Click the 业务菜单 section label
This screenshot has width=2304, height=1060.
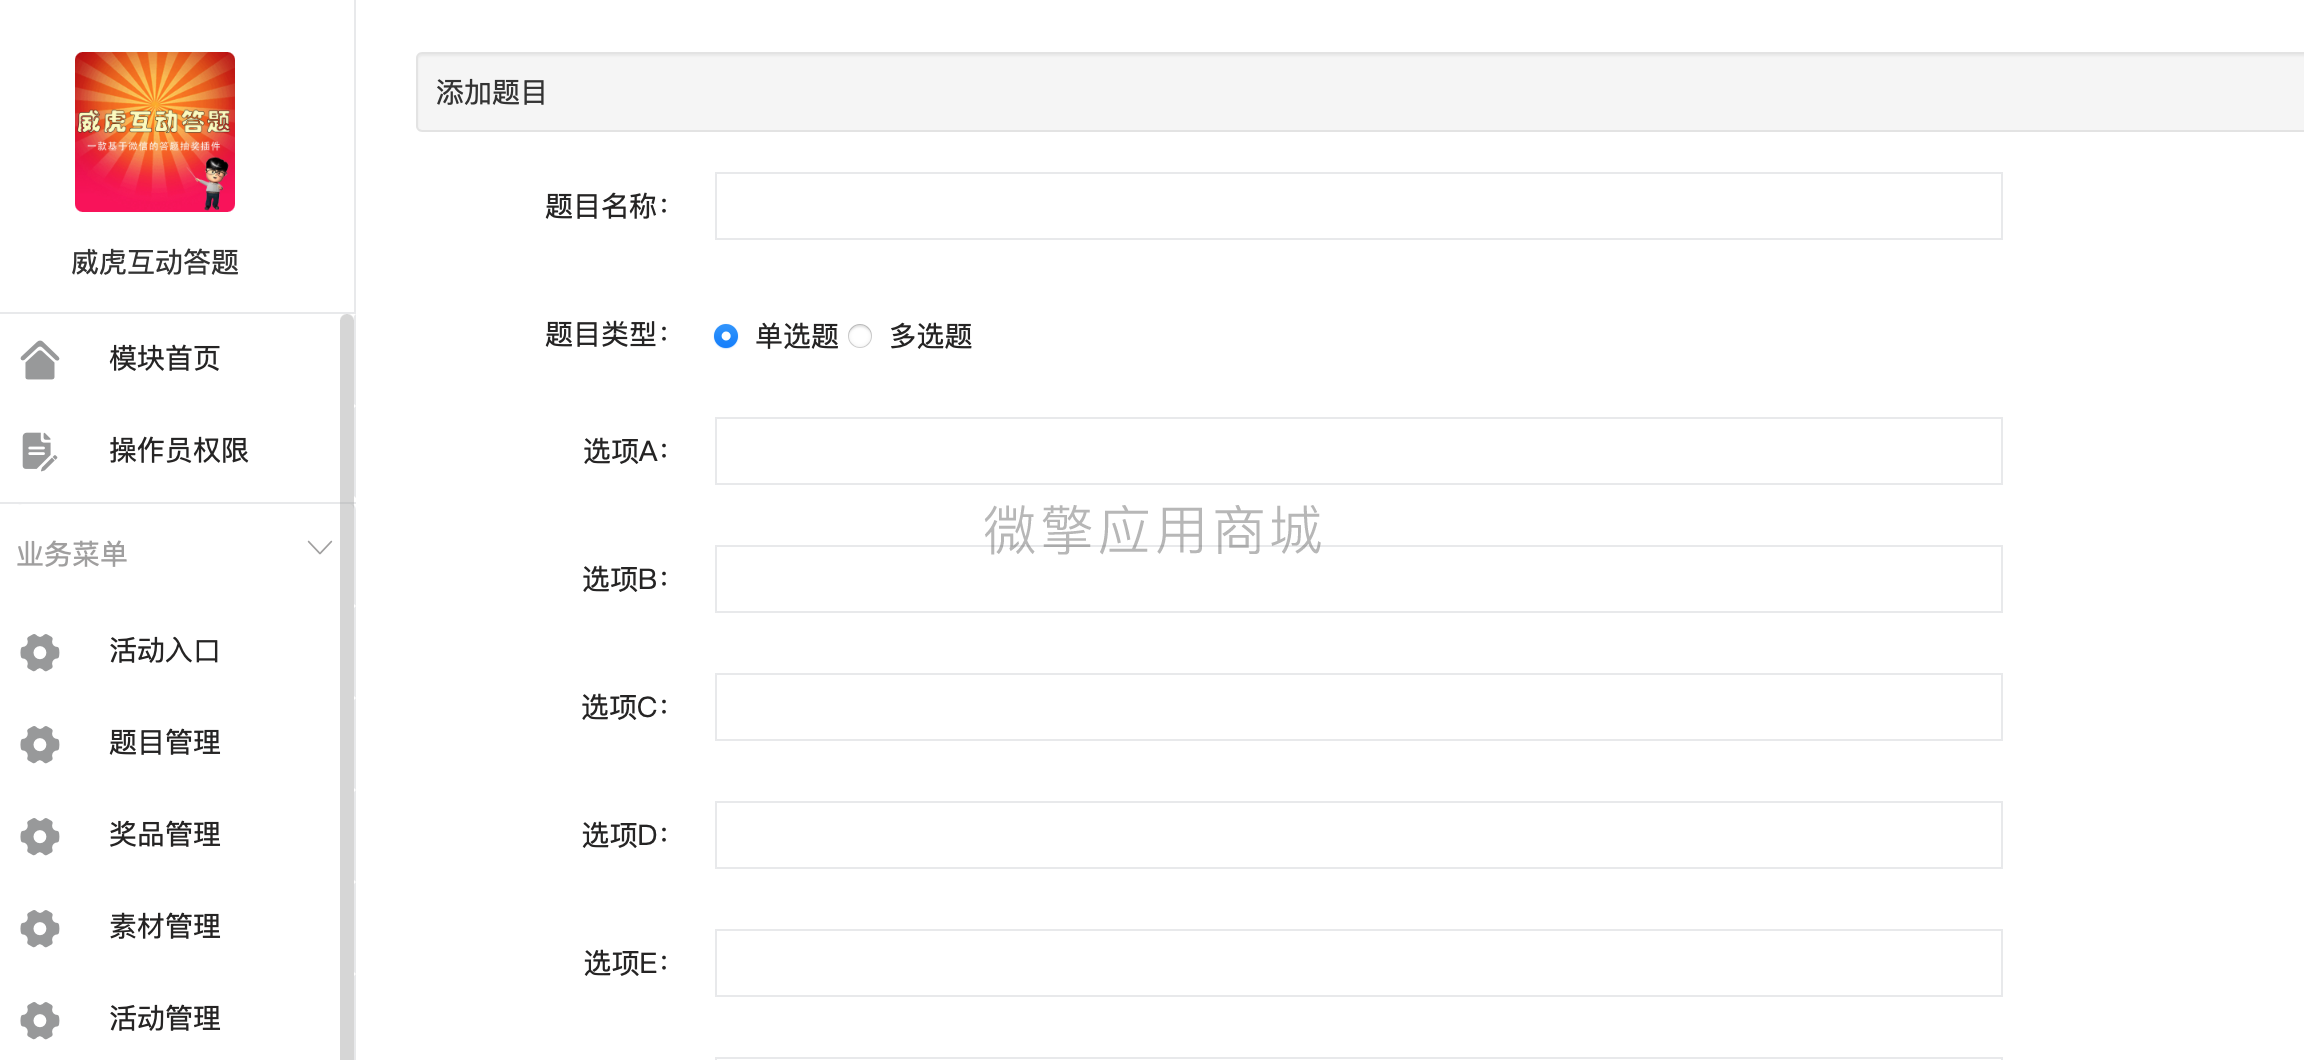[72, 554]
